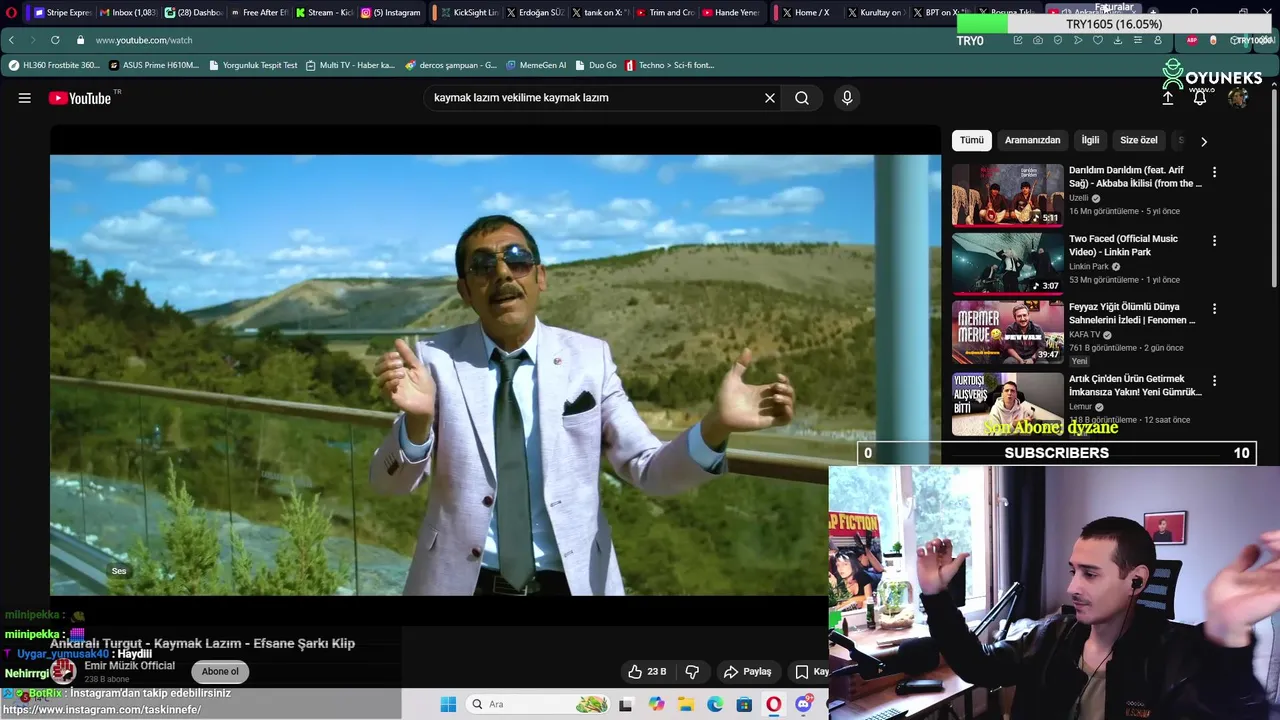Open Opera easy setup sliders icon
This screenshot has width=1280, height=720.
pos(1138,40)
